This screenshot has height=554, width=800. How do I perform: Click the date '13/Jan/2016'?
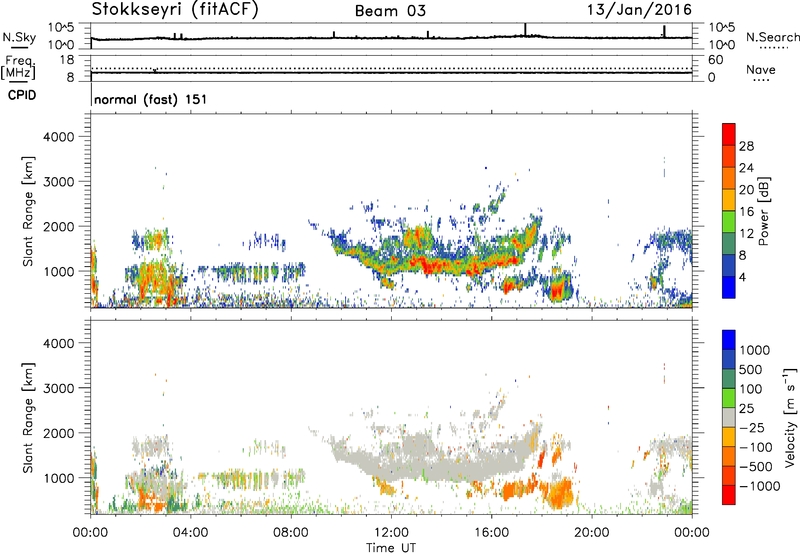click(x=639, y=9)
